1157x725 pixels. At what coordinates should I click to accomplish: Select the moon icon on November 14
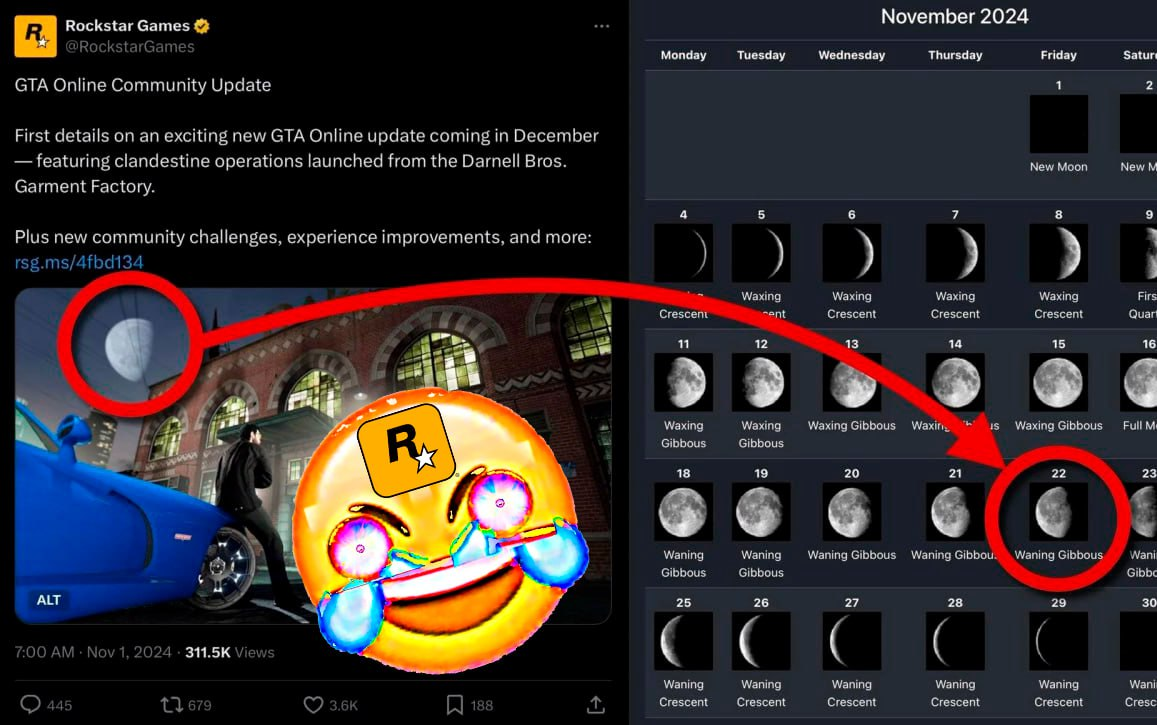[955, 382]
